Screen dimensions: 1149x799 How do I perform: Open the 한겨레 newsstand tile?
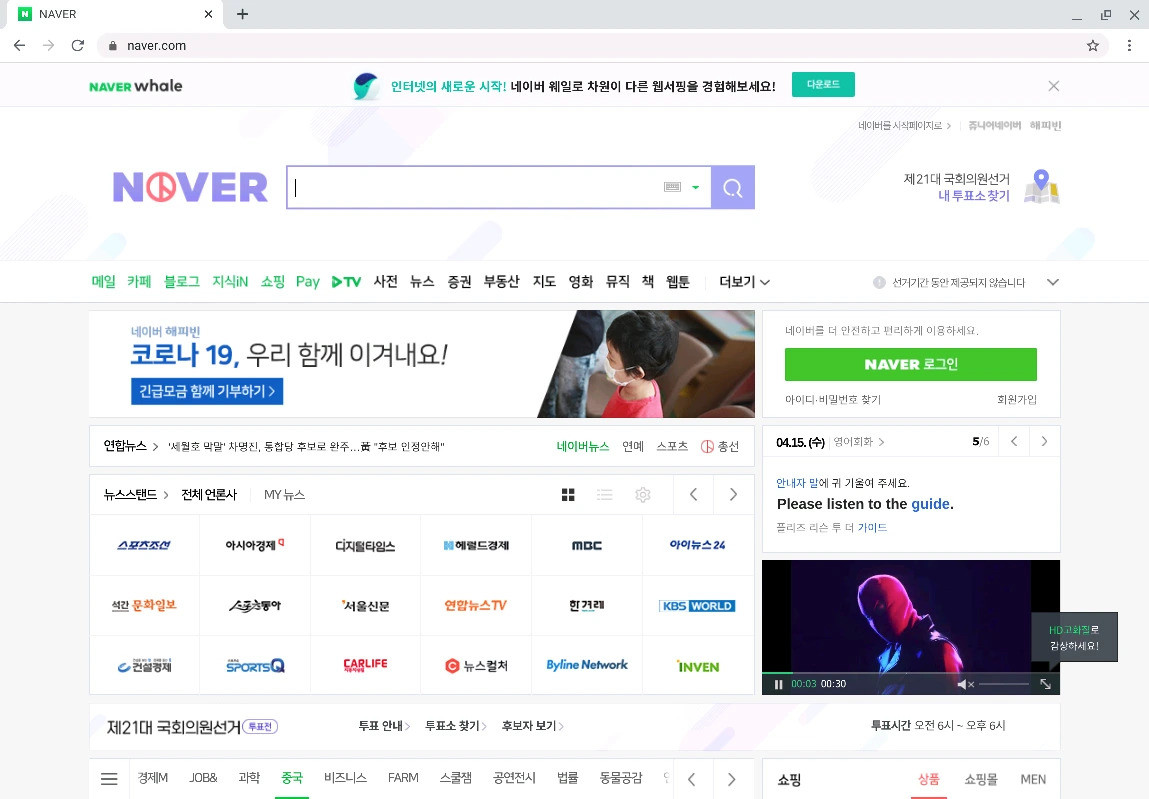[x=587, y=605]
